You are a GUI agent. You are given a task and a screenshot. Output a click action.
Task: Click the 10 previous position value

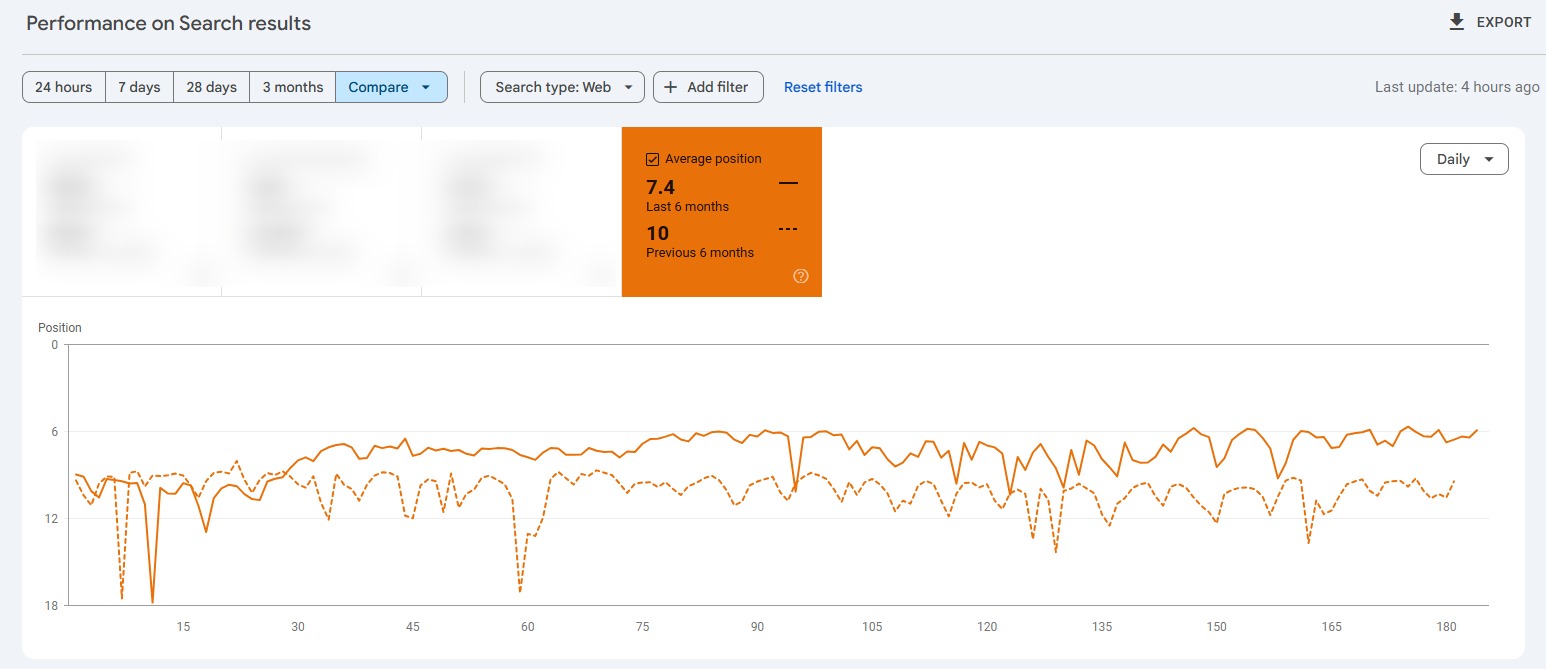point(657,234)
